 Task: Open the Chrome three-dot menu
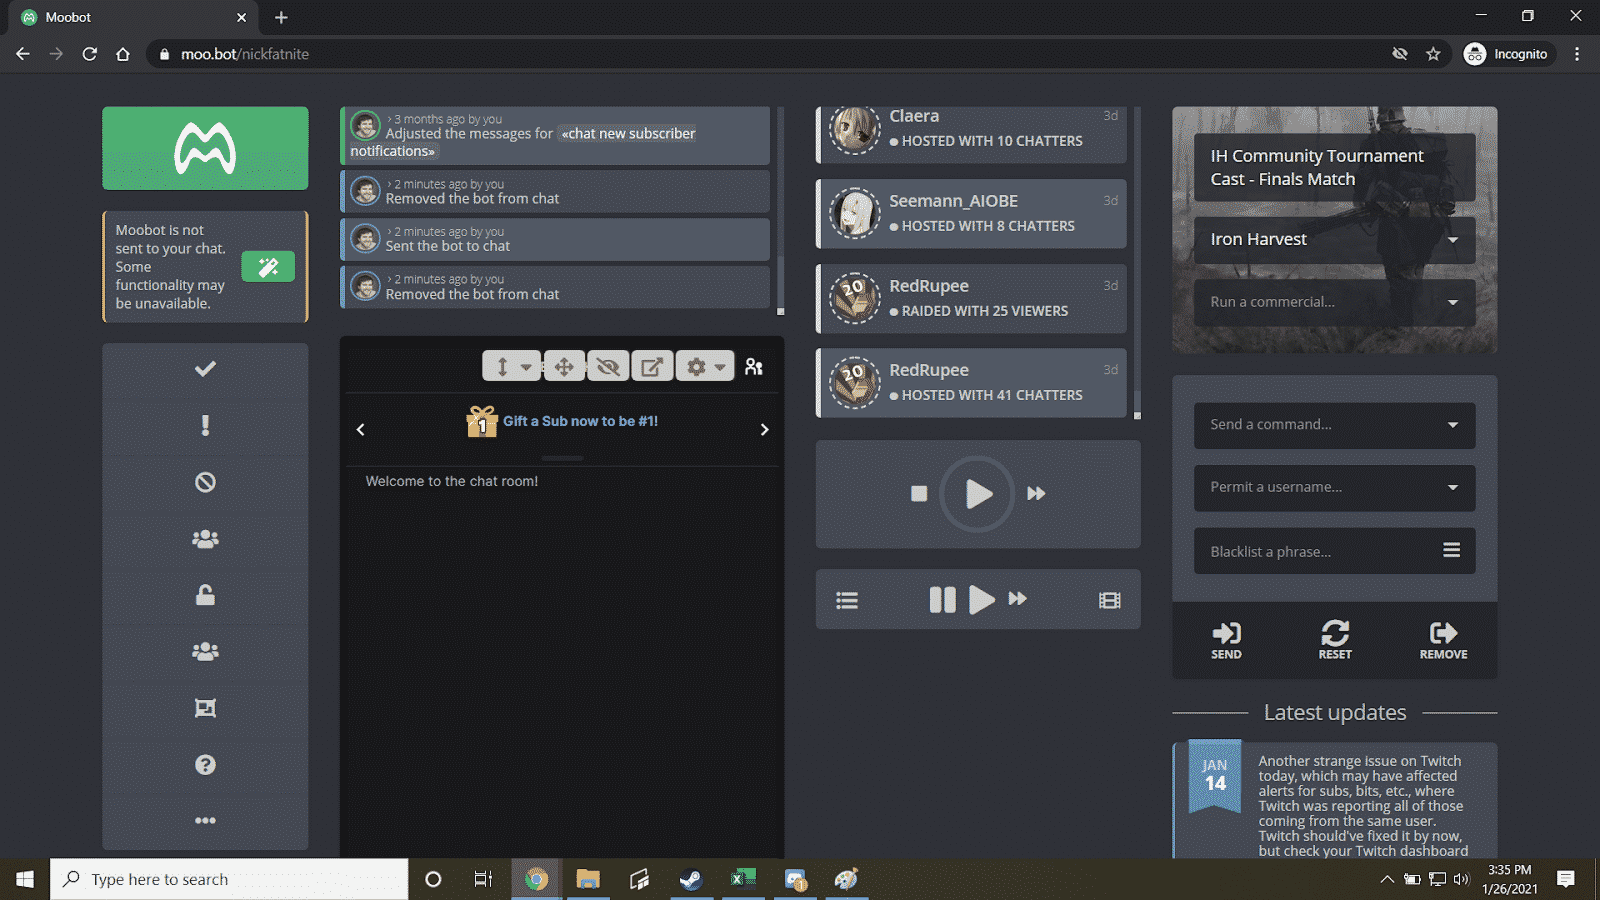(x=1577, y=54)
